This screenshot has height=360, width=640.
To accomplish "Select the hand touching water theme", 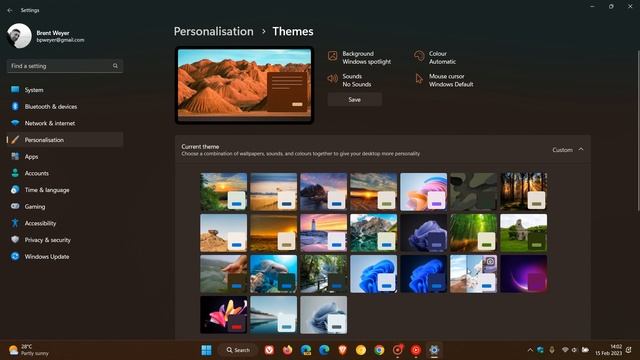I will click(x=224, y=274).
